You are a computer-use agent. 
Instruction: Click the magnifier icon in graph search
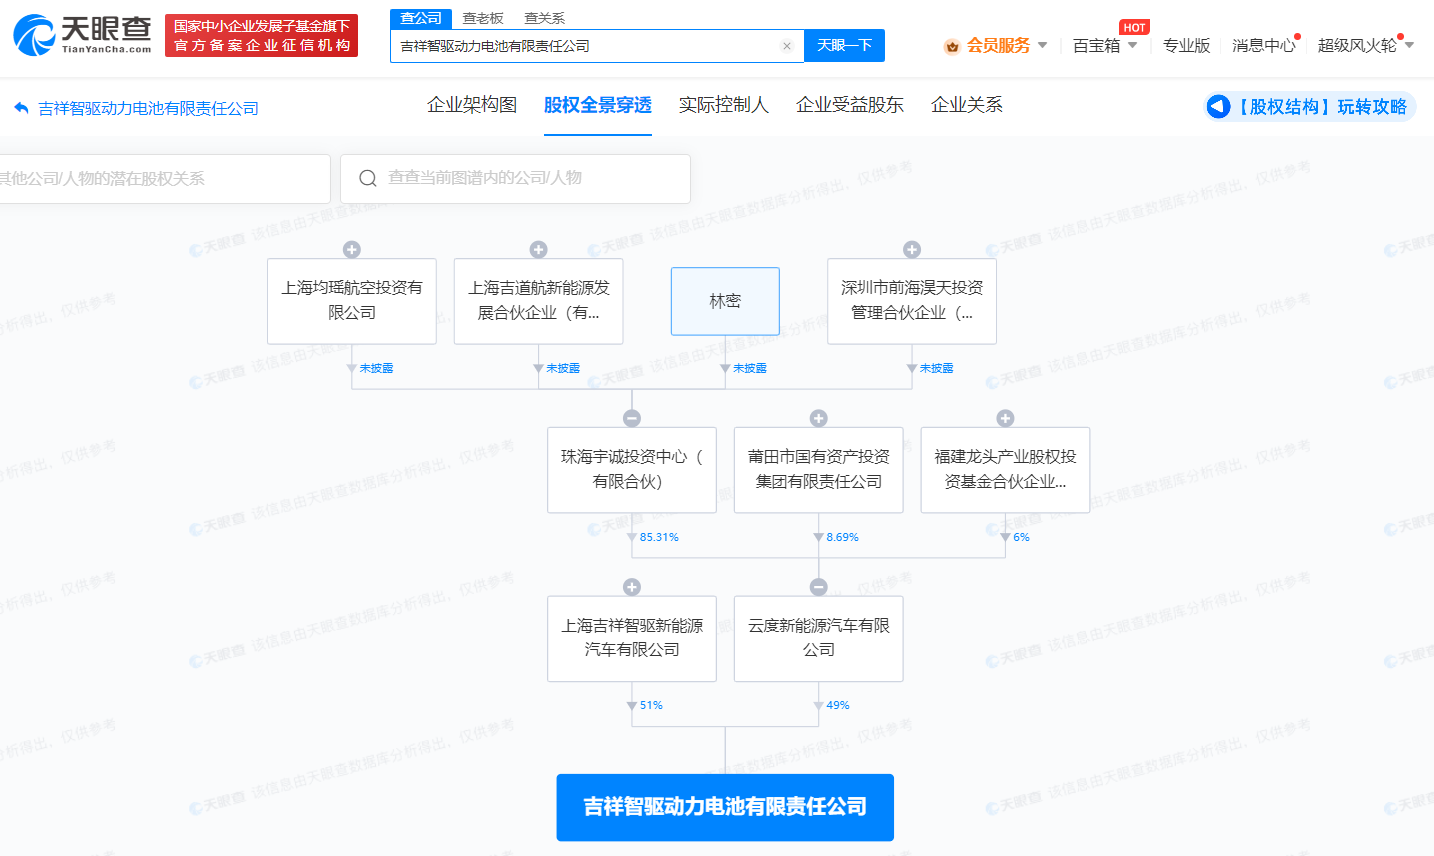coord(368,178)
